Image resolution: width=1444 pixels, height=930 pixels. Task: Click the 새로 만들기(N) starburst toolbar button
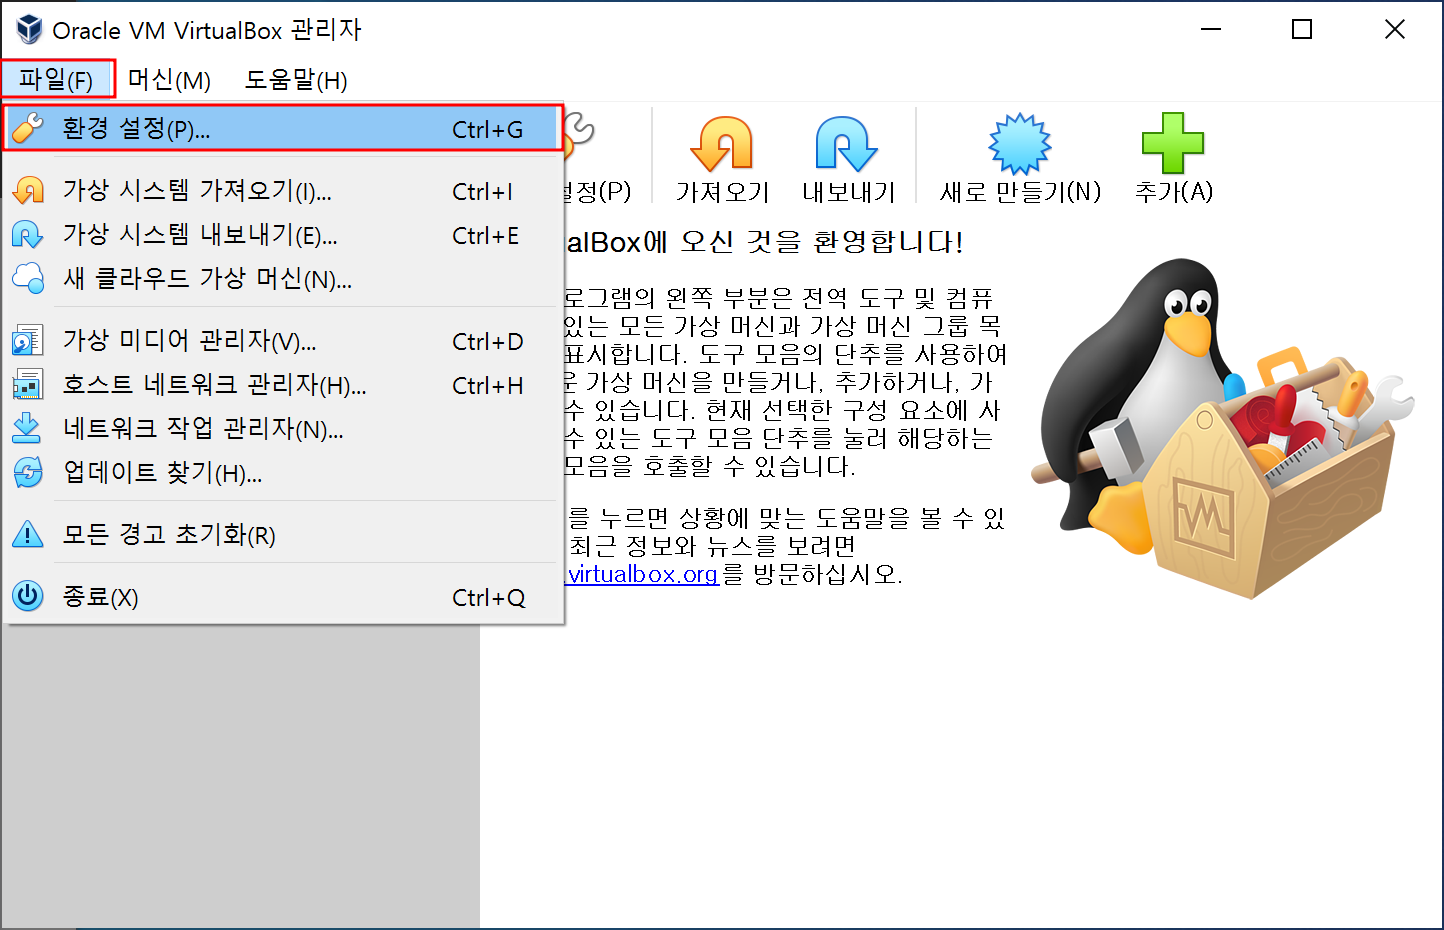click(x=1020, y=157)
